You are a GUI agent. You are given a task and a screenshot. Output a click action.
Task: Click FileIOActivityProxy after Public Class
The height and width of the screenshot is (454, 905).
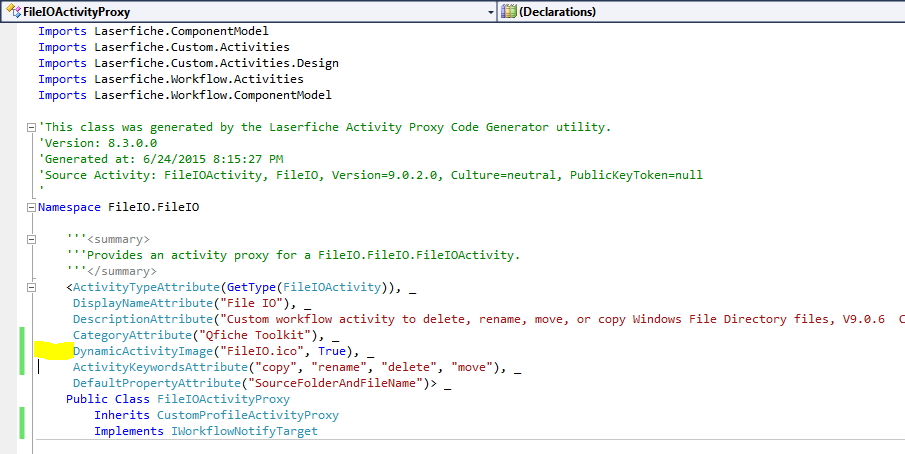tap(223, 399)
